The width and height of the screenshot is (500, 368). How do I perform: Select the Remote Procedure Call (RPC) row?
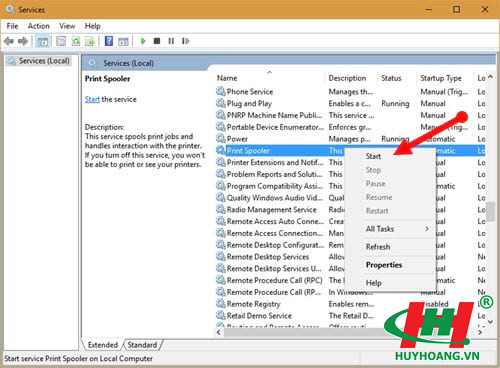[350, 280]
